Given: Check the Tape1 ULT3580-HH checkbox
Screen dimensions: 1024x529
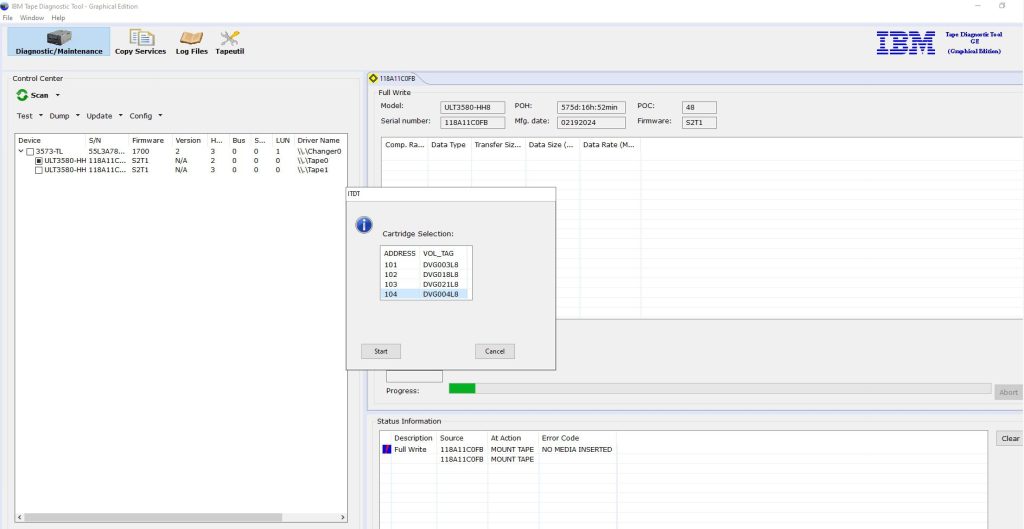Looking at the screenshot, I should 39,170.
